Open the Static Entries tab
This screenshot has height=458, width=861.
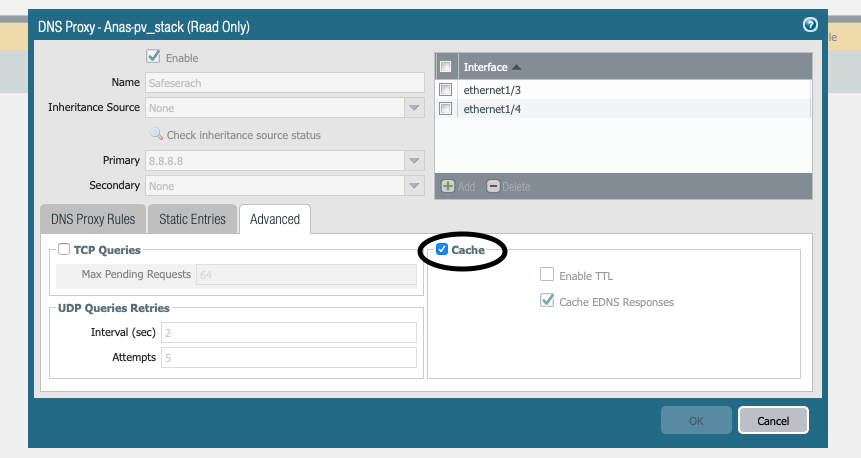coord(193,219)
